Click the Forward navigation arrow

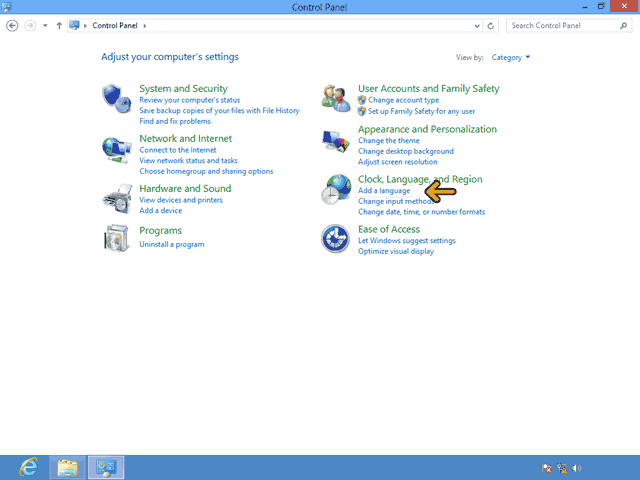30,26
